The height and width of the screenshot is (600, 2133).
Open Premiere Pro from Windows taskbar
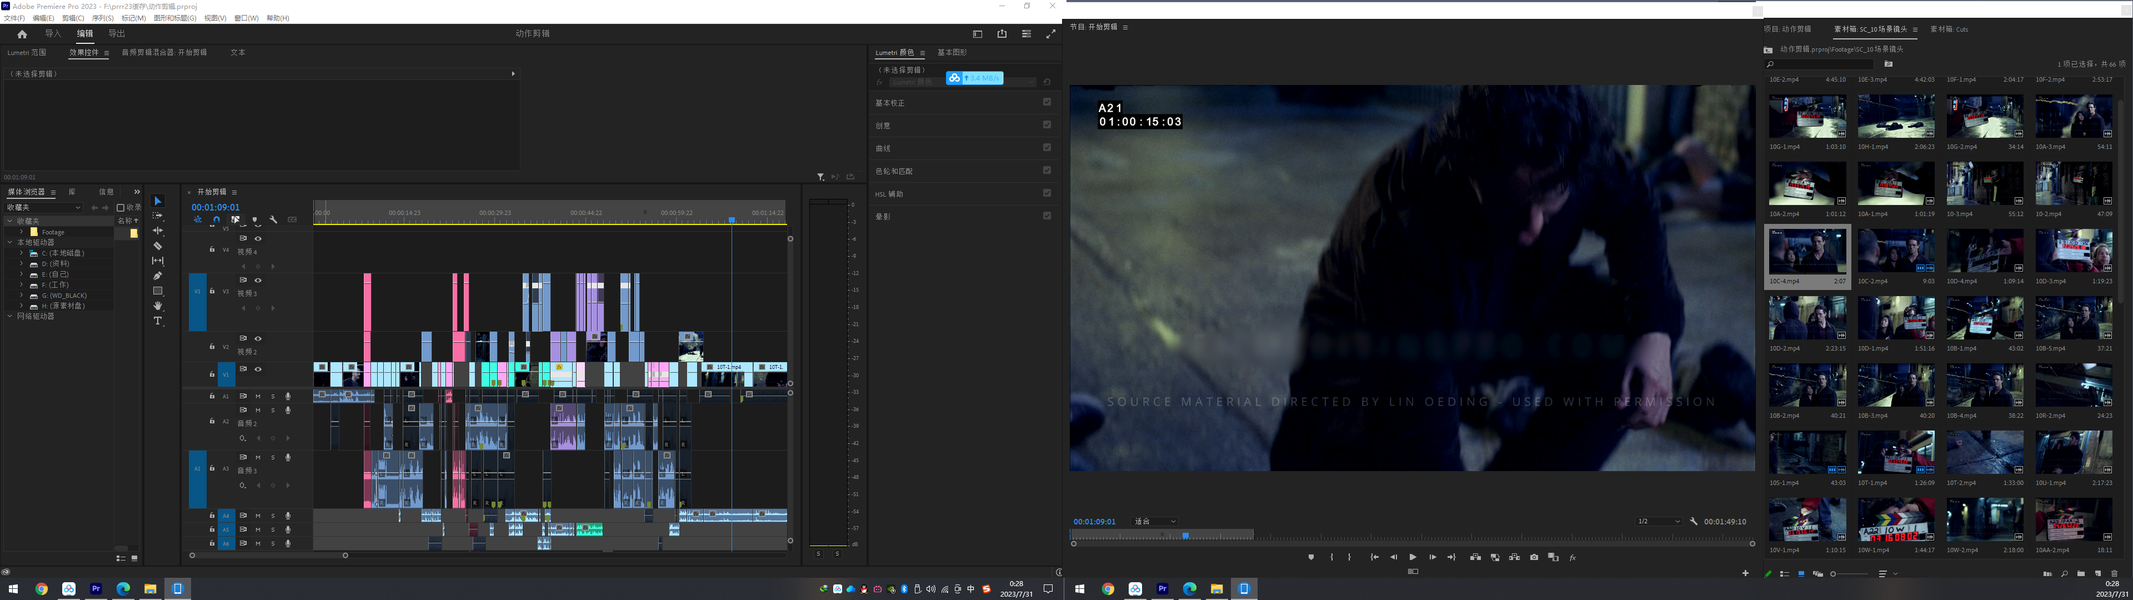(96, 589)
